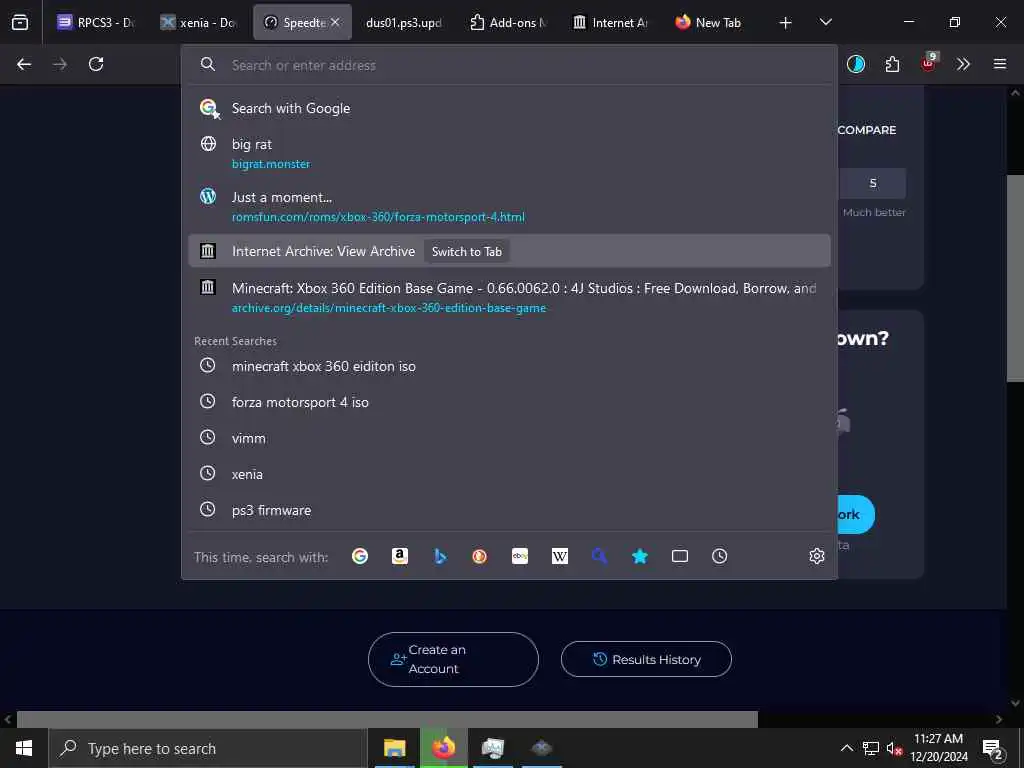Image resolution: width=1024 pixels, height=768 pixels.
Task: Search this time with Wikipedia icon
Action: 560,556
